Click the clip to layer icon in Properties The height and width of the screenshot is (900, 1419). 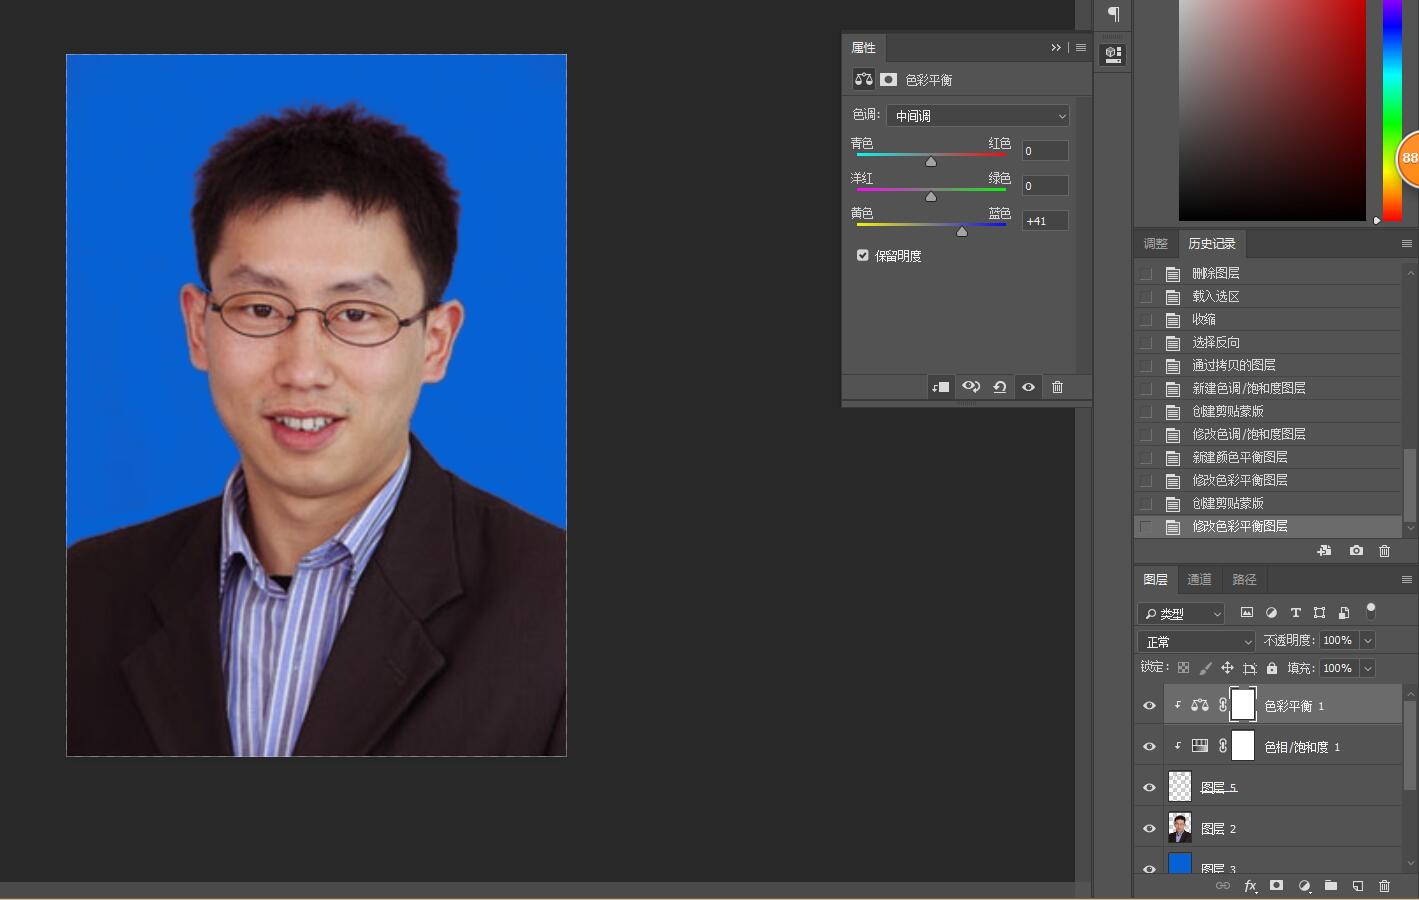coord(940,387)
